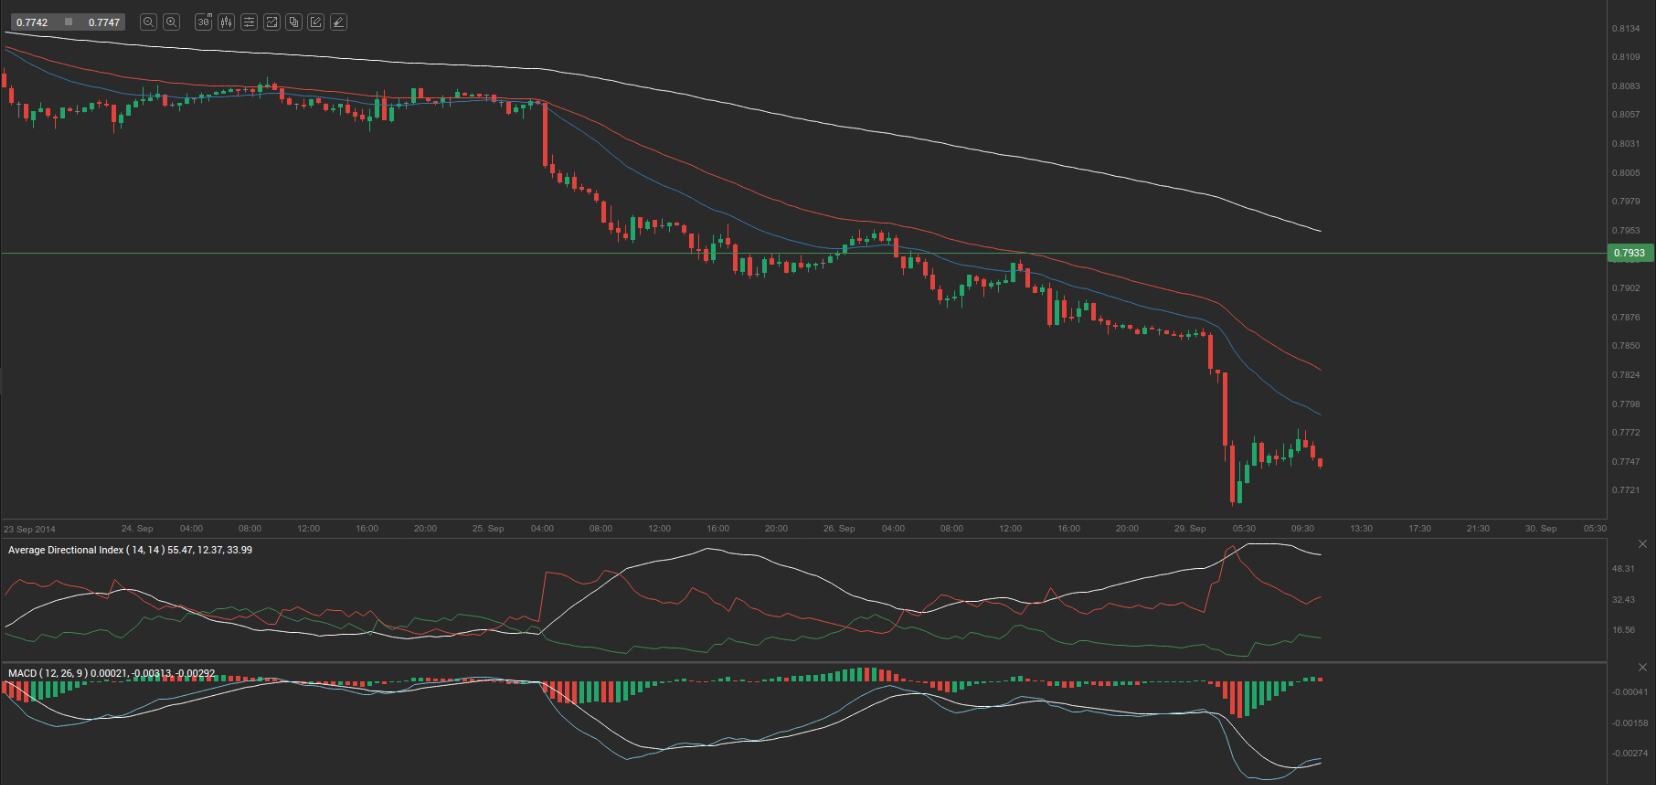Click the 29. Sep date on time axis
This screenshot has height=785, width=1656.
[x=1190, y=528]
